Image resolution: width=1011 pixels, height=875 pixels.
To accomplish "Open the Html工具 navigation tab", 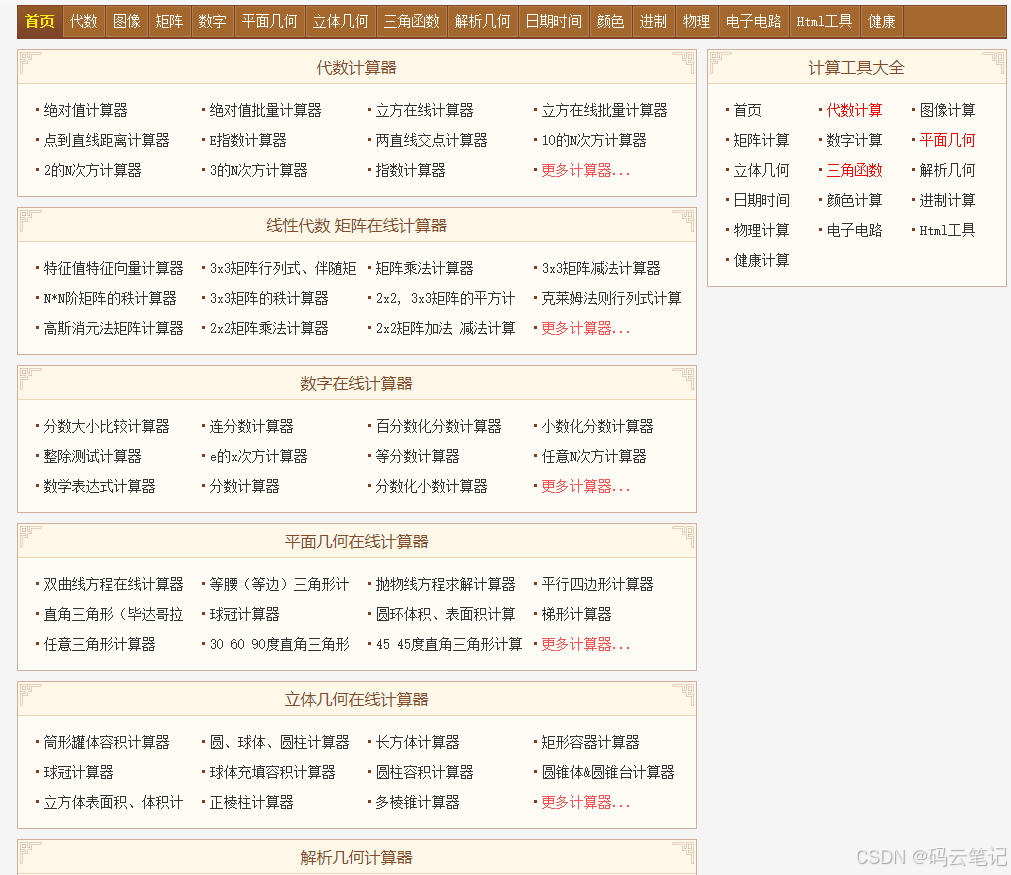I will [x=824, y=21].
